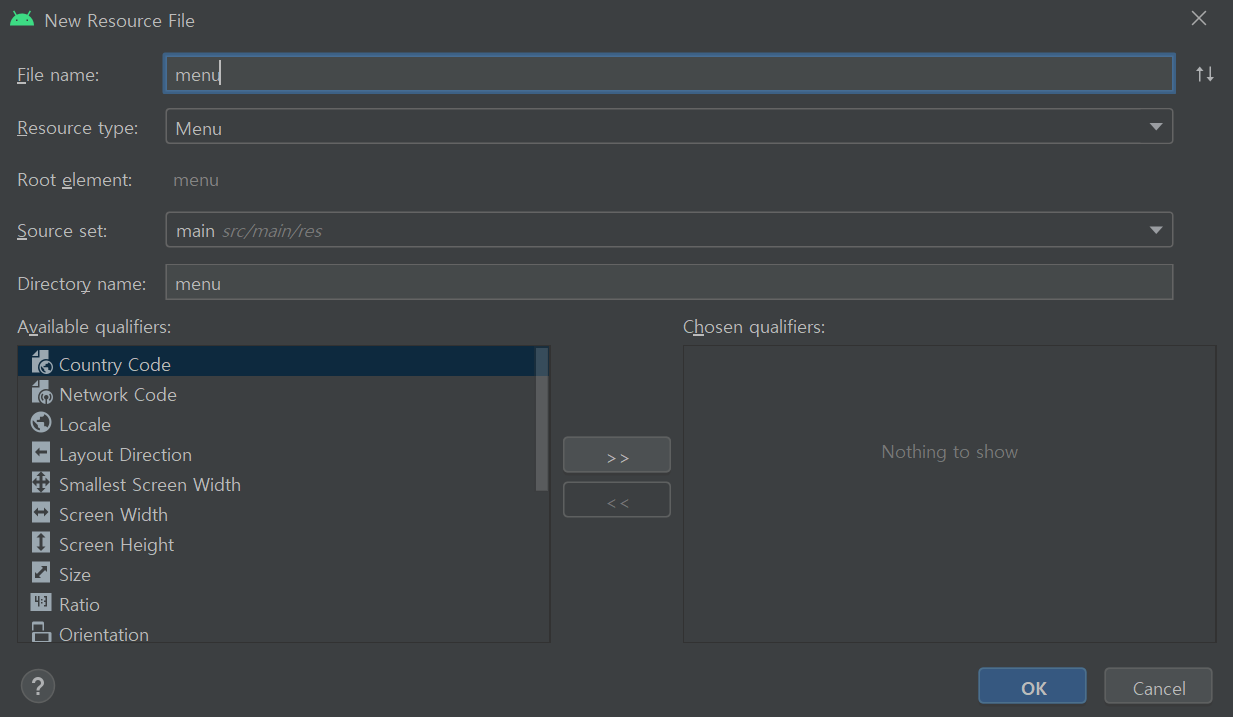Dismiss dialog with the Cancel button
Viewport: 1233px width, 717px height.
tap(1159, 687)
